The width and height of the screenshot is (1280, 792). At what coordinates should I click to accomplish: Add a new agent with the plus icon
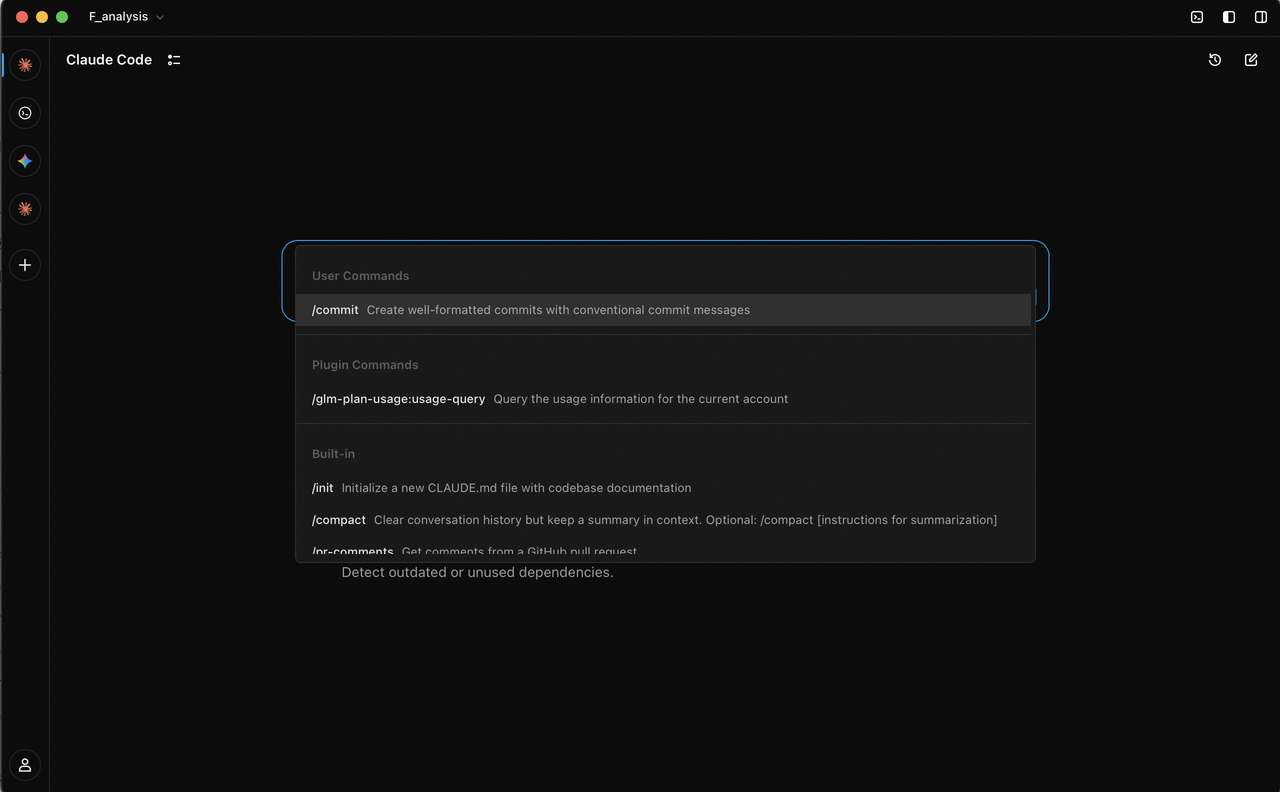[25, 265]
